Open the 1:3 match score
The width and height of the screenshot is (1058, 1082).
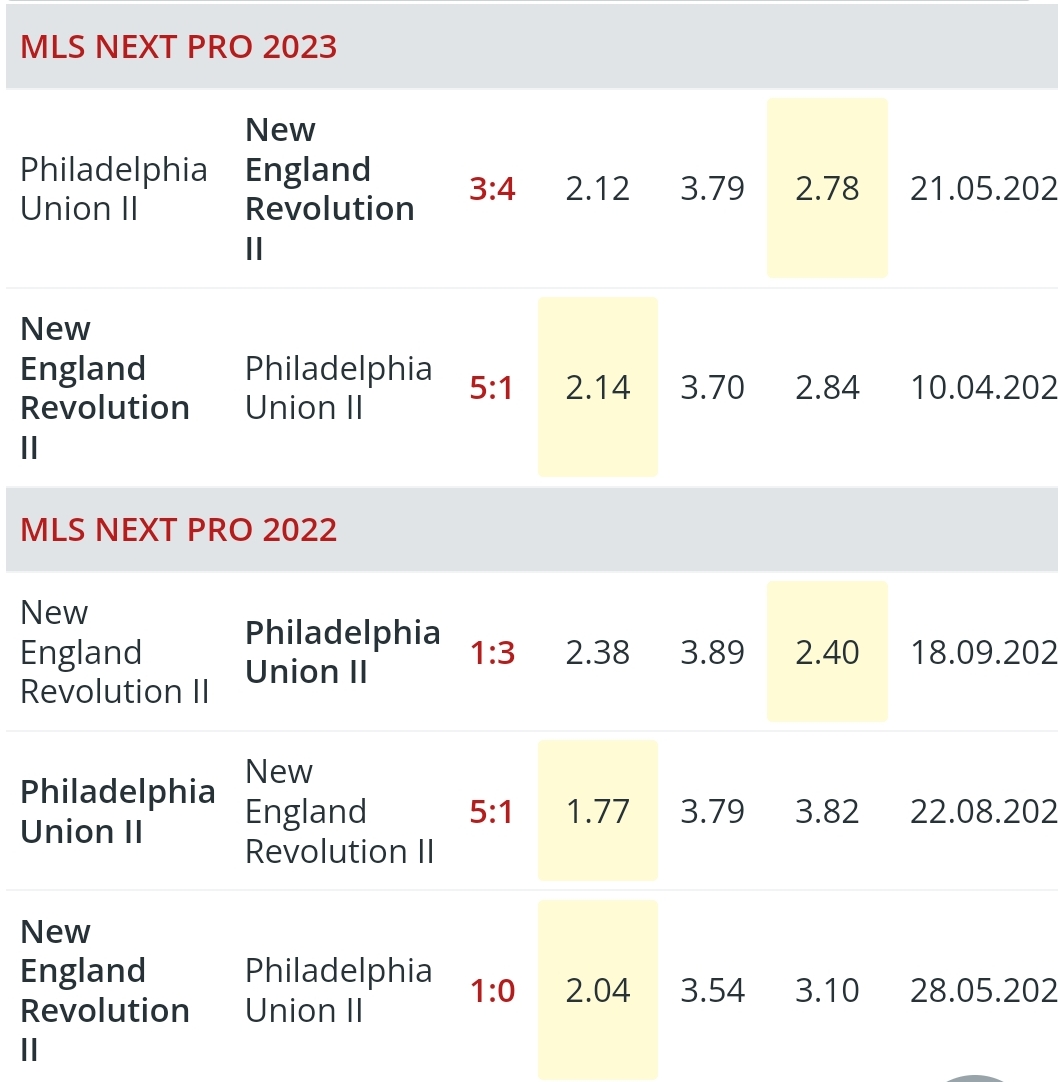click(x=492, y=652)
